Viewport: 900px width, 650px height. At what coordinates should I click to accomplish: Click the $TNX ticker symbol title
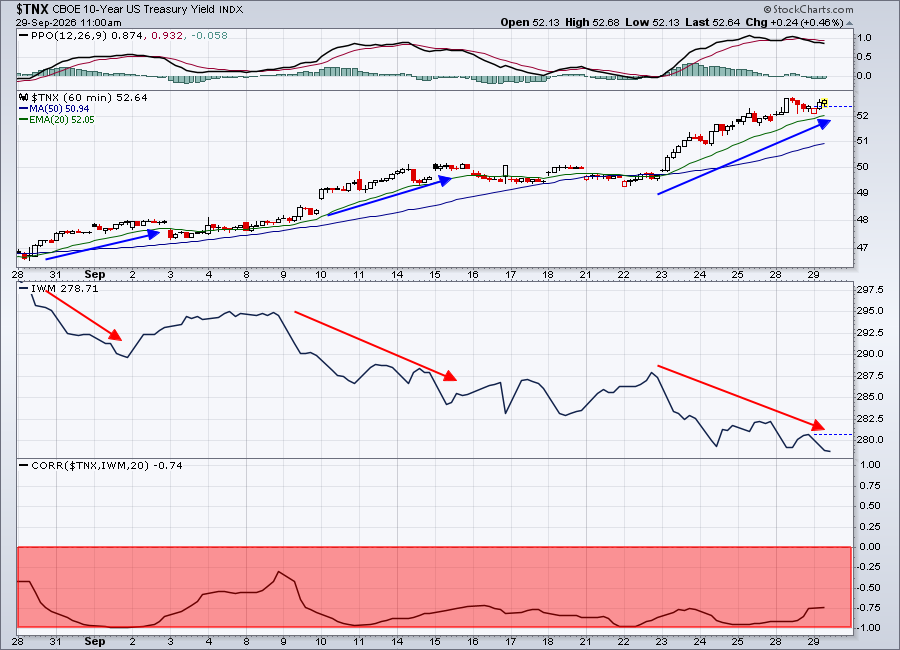click(x=32, y=9)
